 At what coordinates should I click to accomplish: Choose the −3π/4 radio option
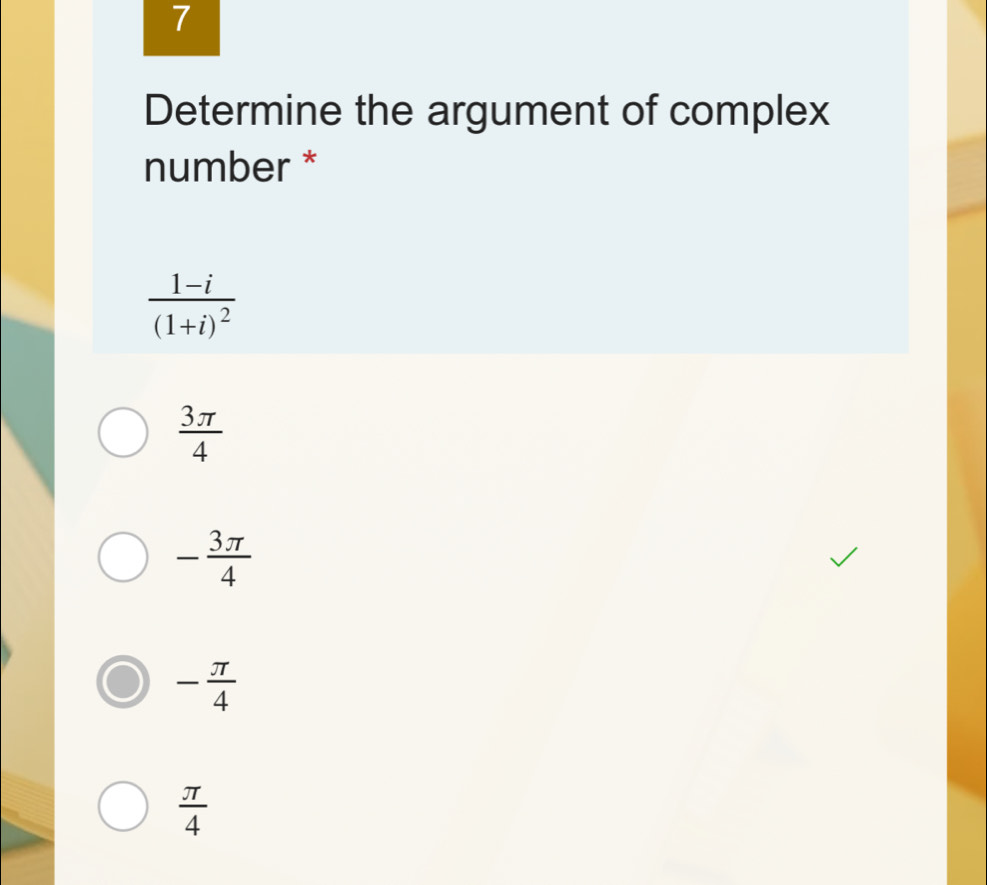(123, 557)
